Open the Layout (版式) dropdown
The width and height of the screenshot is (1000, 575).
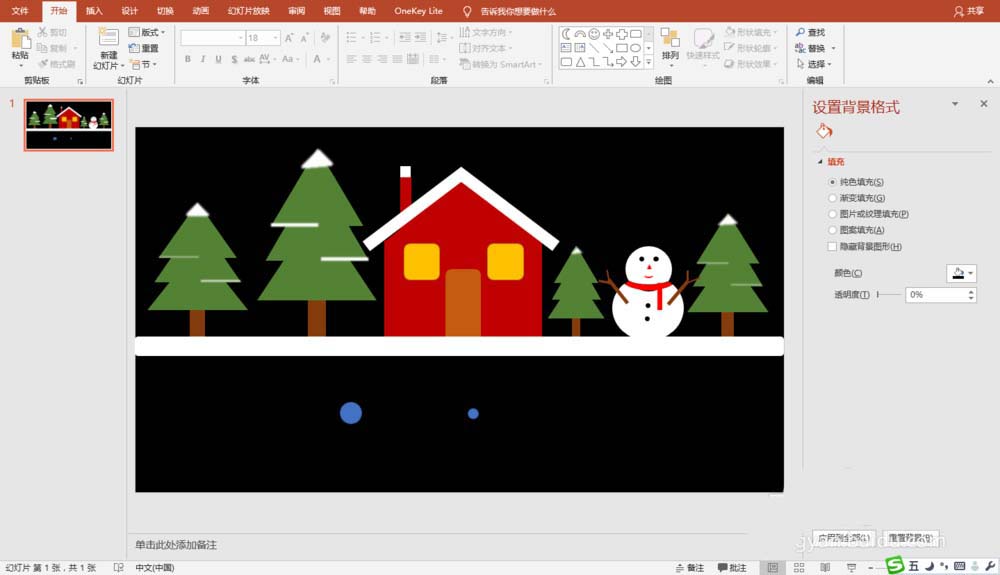pyautogui.click(x=147, y=33)
